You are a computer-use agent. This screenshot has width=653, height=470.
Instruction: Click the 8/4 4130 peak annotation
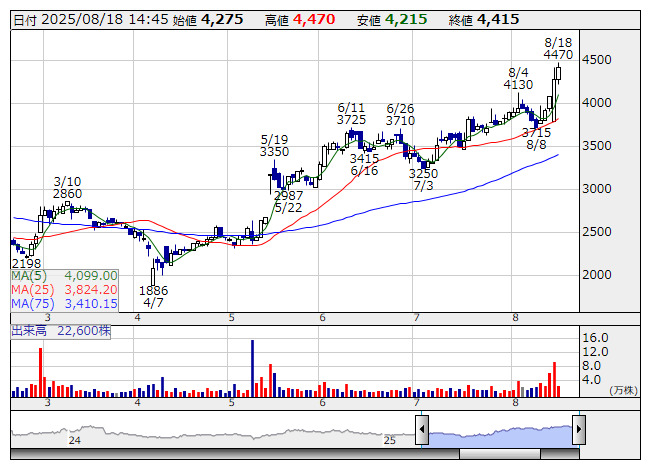(518, 79)
